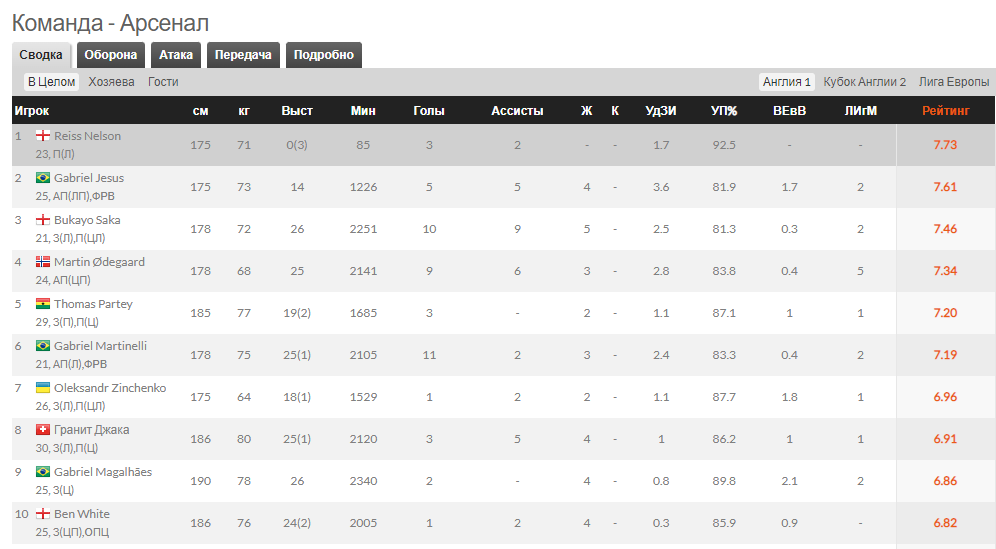Image resolution: width=996 pixels, height=549 pixels.
Task: Open the Подробно tab
Action: tap(323, 55)
